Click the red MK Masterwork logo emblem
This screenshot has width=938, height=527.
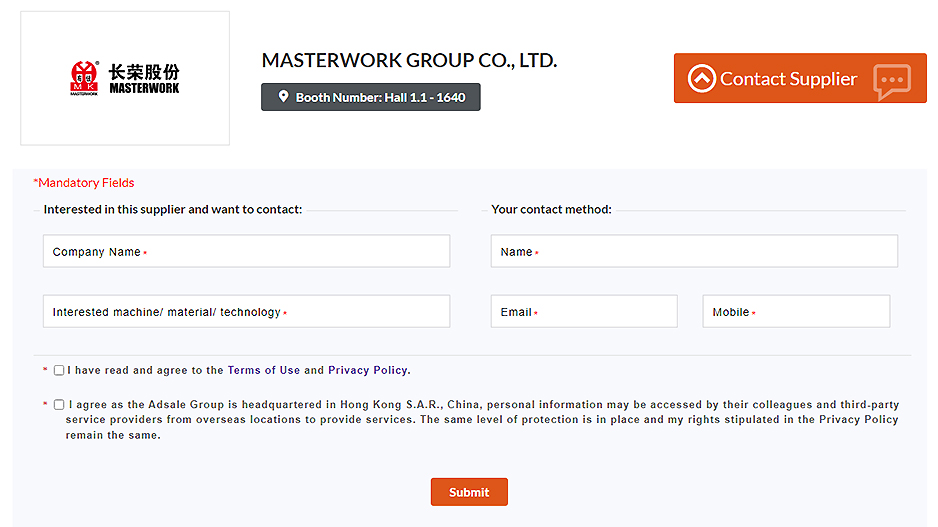click(x=84, y=77)
